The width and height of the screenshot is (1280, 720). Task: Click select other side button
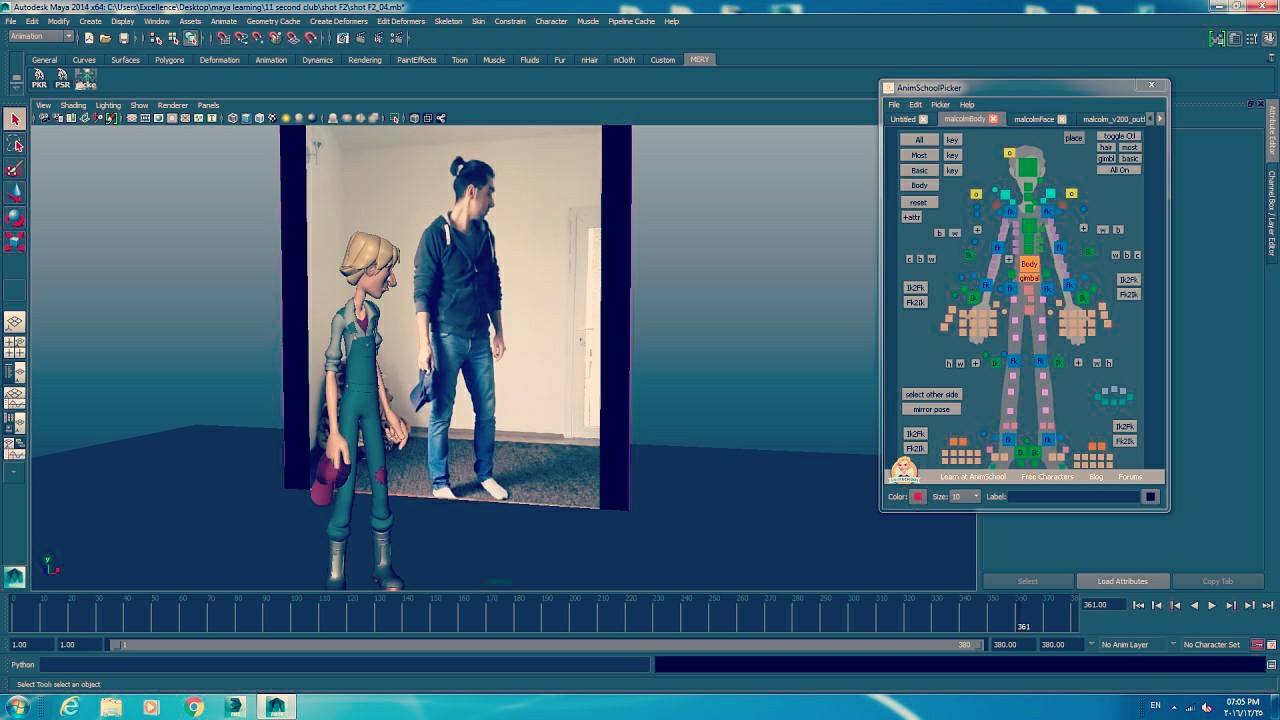[931, 394]
